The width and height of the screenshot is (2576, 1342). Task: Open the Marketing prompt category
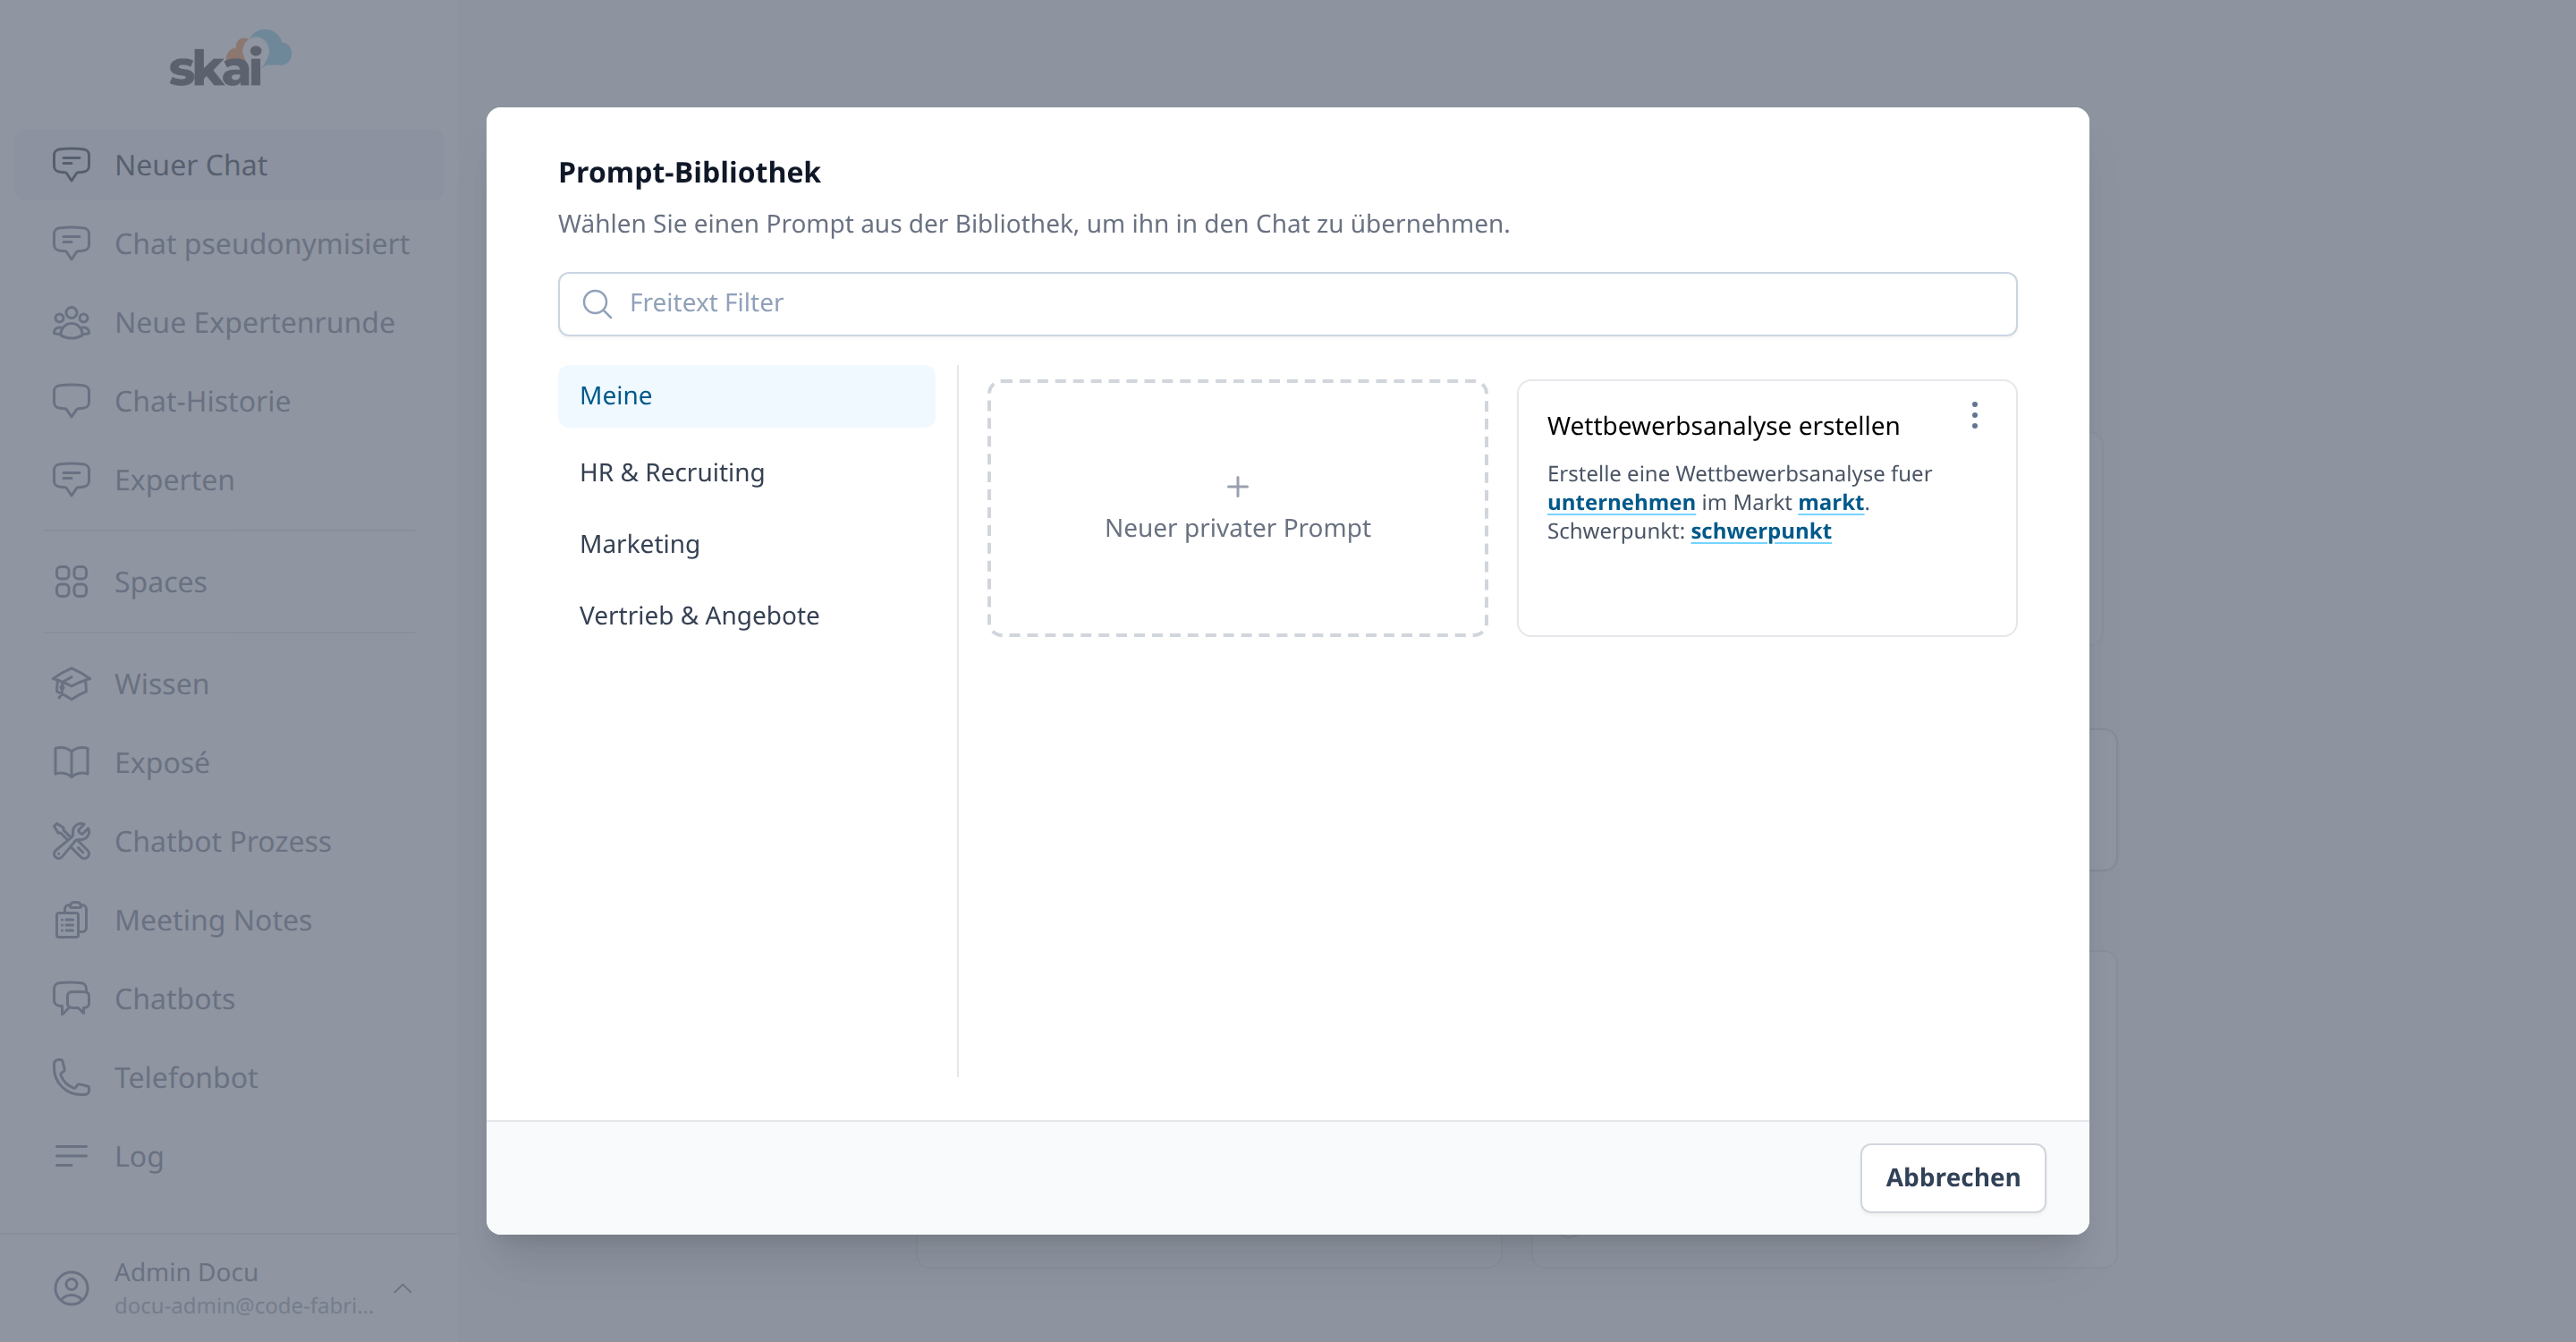[746, 544]
